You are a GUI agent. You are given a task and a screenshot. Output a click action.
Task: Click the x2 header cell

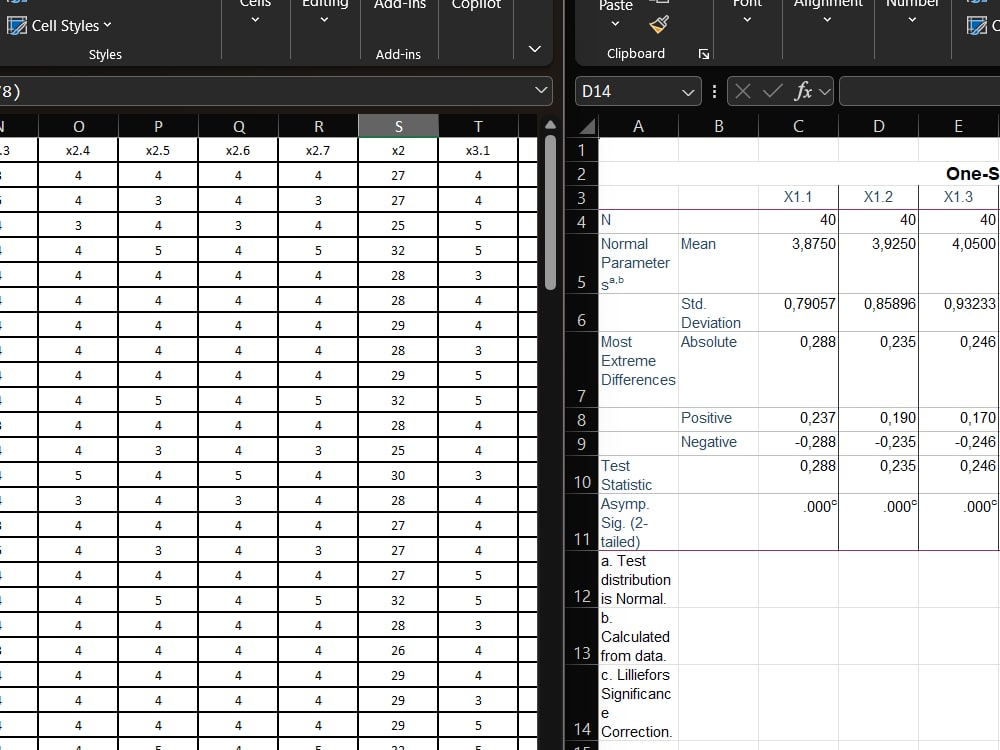(x=398, y=151)
